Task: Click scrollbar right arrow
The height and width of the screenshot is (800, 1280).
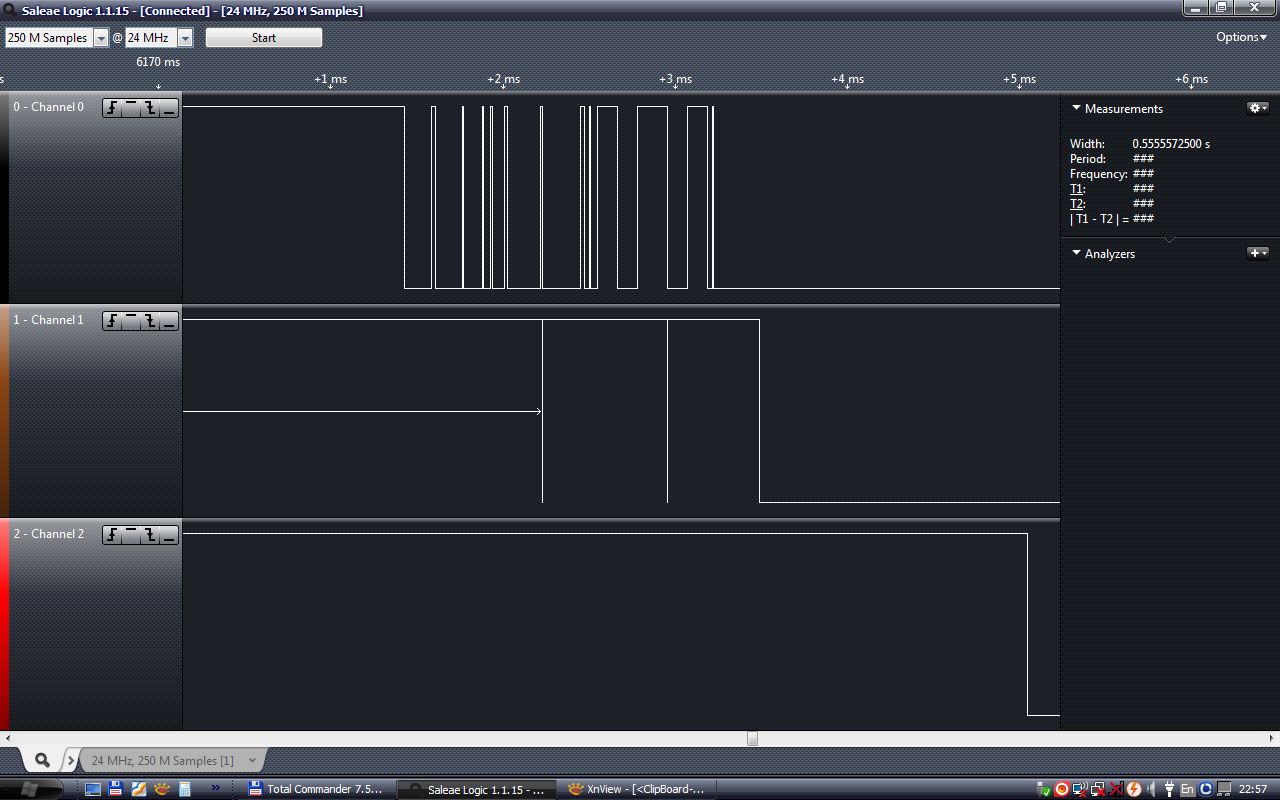Action: tap(1271, 739)
